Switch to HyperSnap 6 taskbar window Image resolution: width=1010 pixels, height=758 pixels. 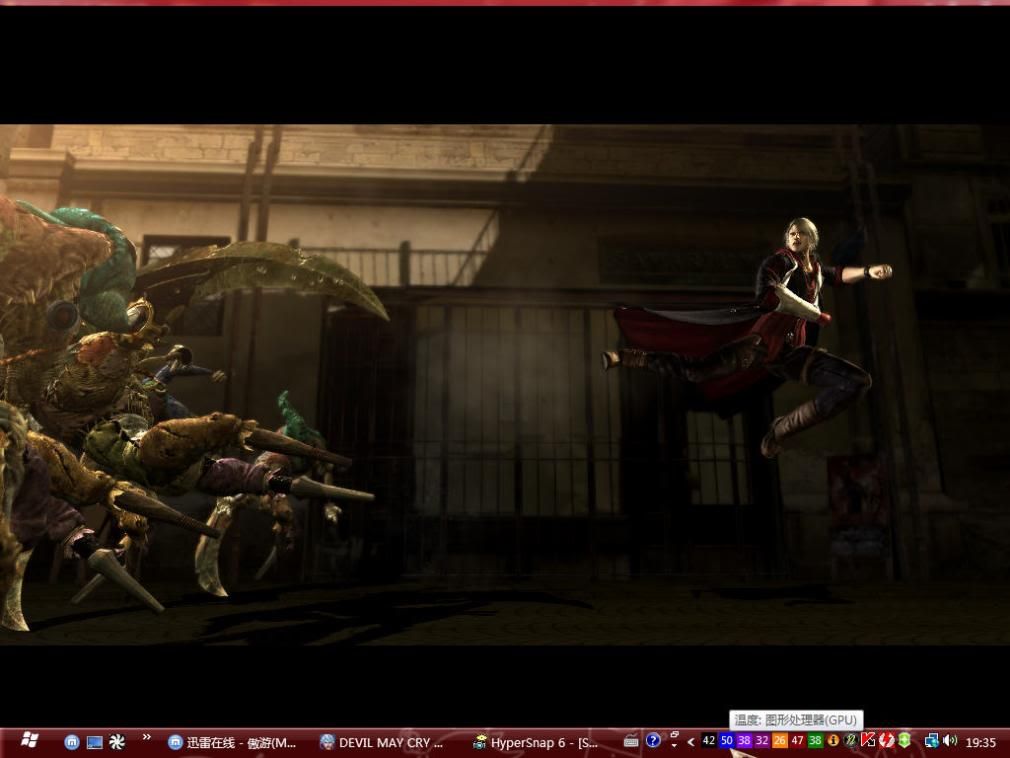point(536,743)
